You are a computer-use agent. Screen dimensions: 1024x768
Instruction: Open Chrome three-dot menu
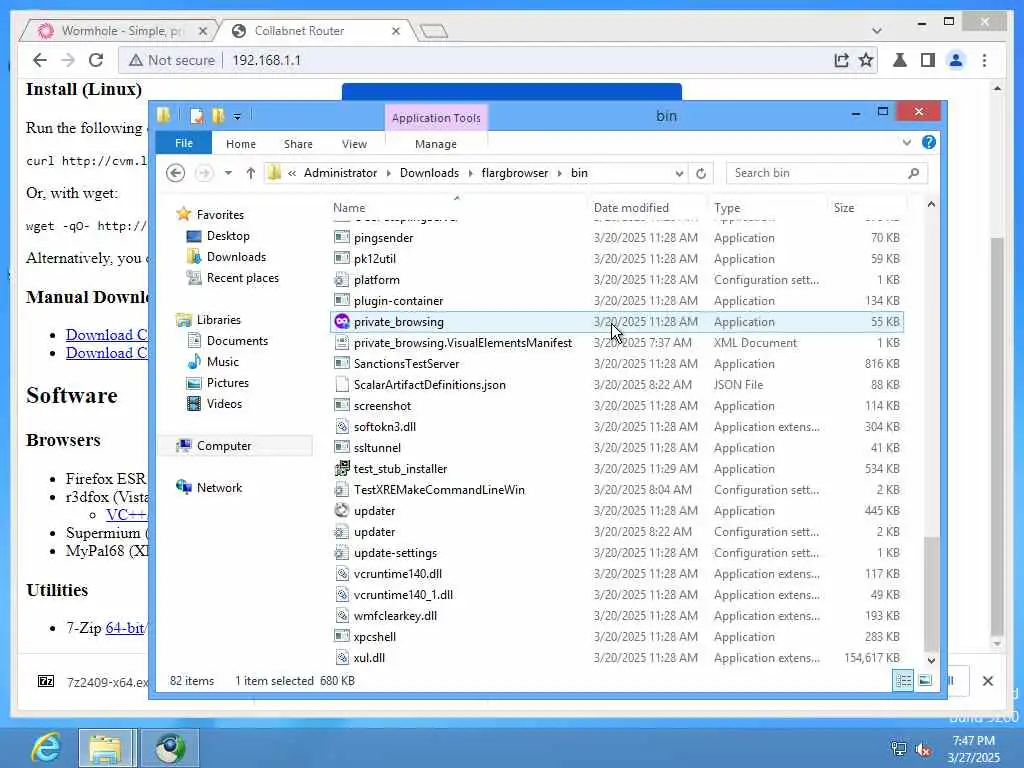click(x=984, y=60)
